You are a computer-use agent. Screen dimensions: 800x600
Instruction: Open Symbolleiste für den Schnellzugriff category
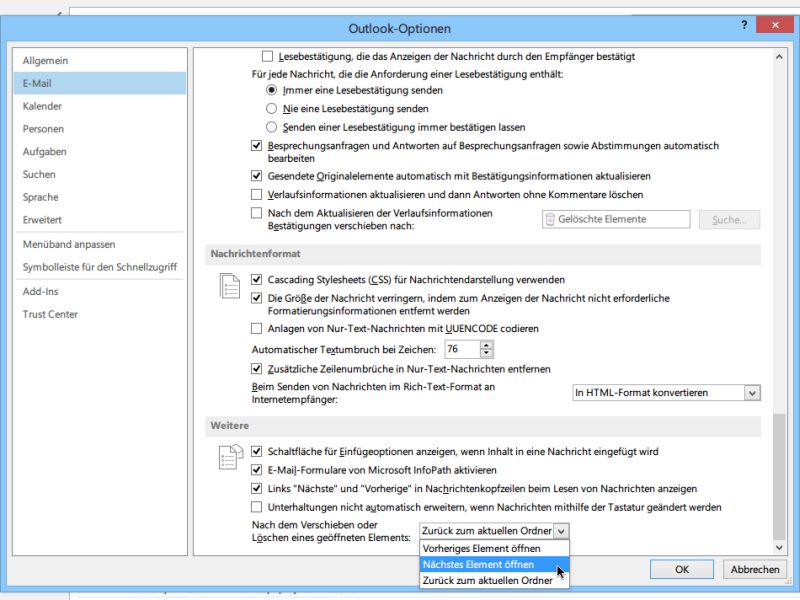pyautogui.click(x=100, y=267)
